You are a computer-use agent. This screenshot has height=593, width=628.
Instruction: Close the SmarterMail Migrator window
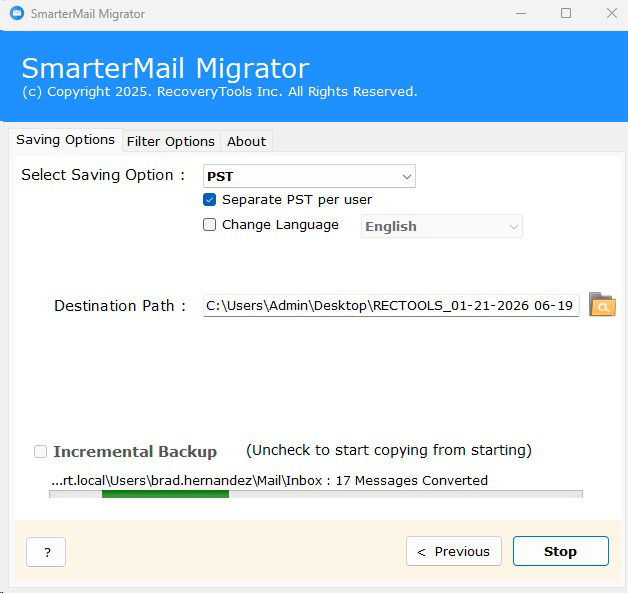coord(612,13)
